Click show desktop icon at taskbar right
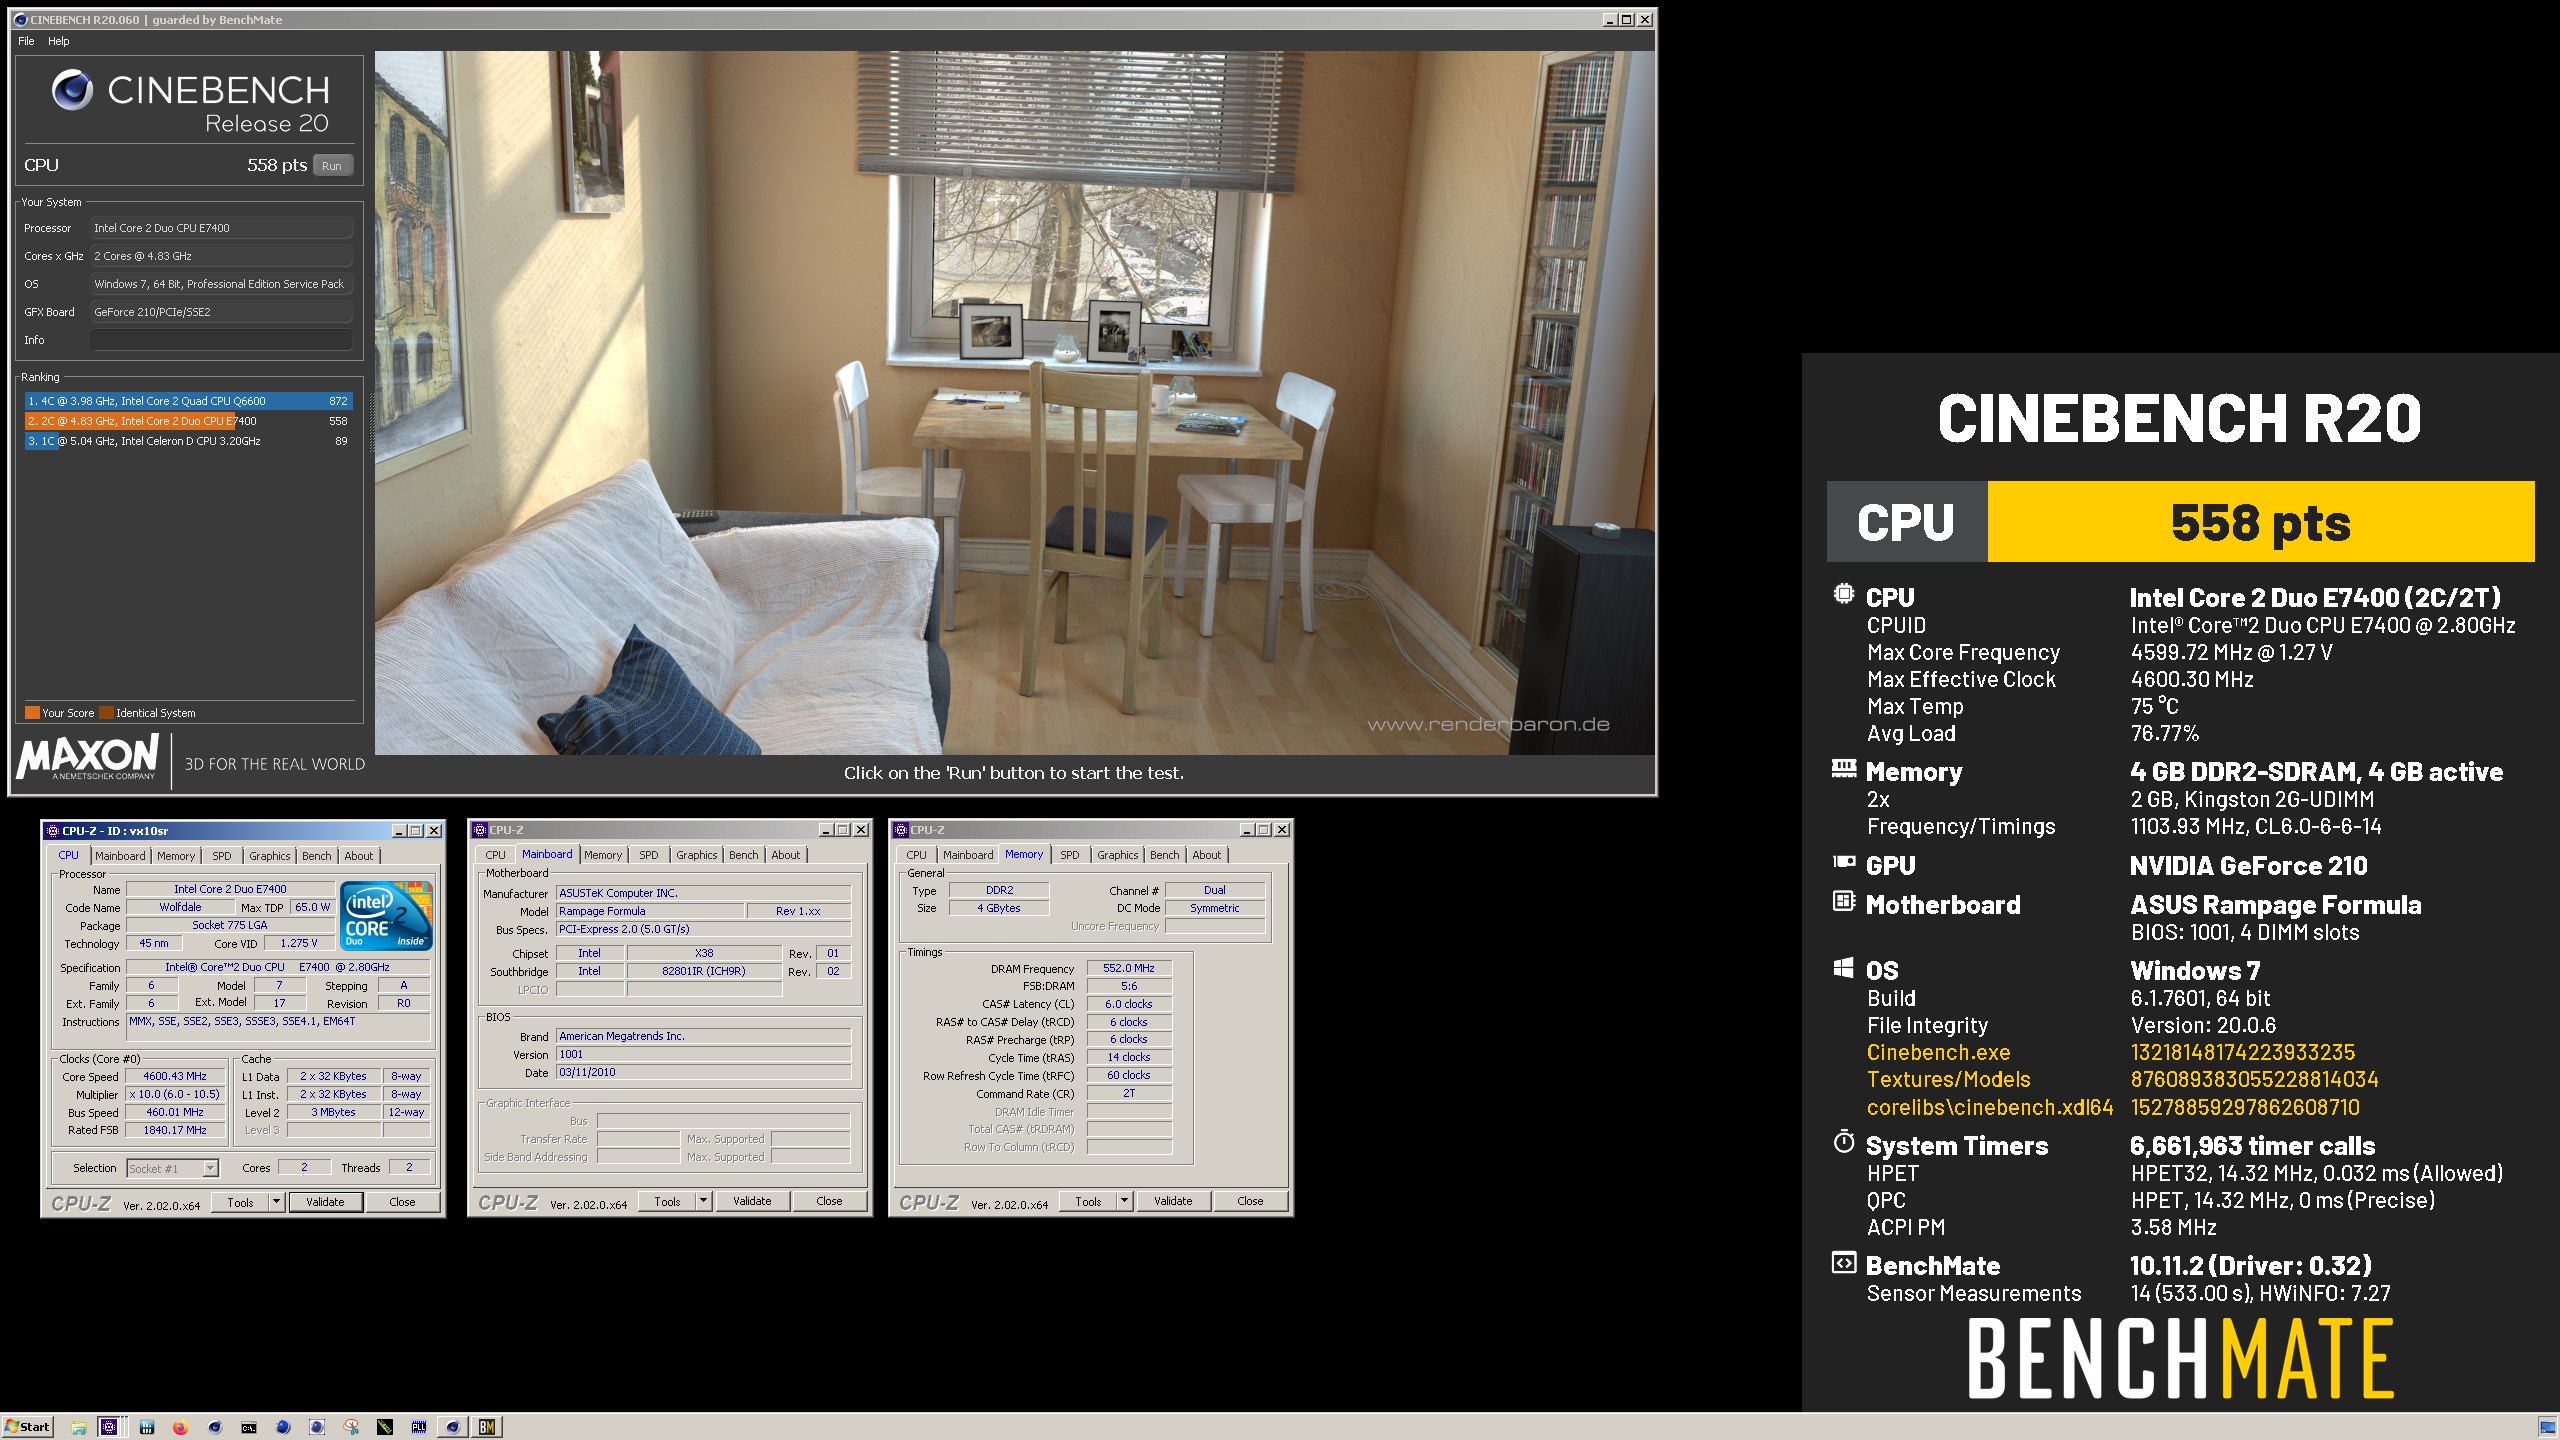This screenshot has height=1440, width=2560. coord(2548,1427)
